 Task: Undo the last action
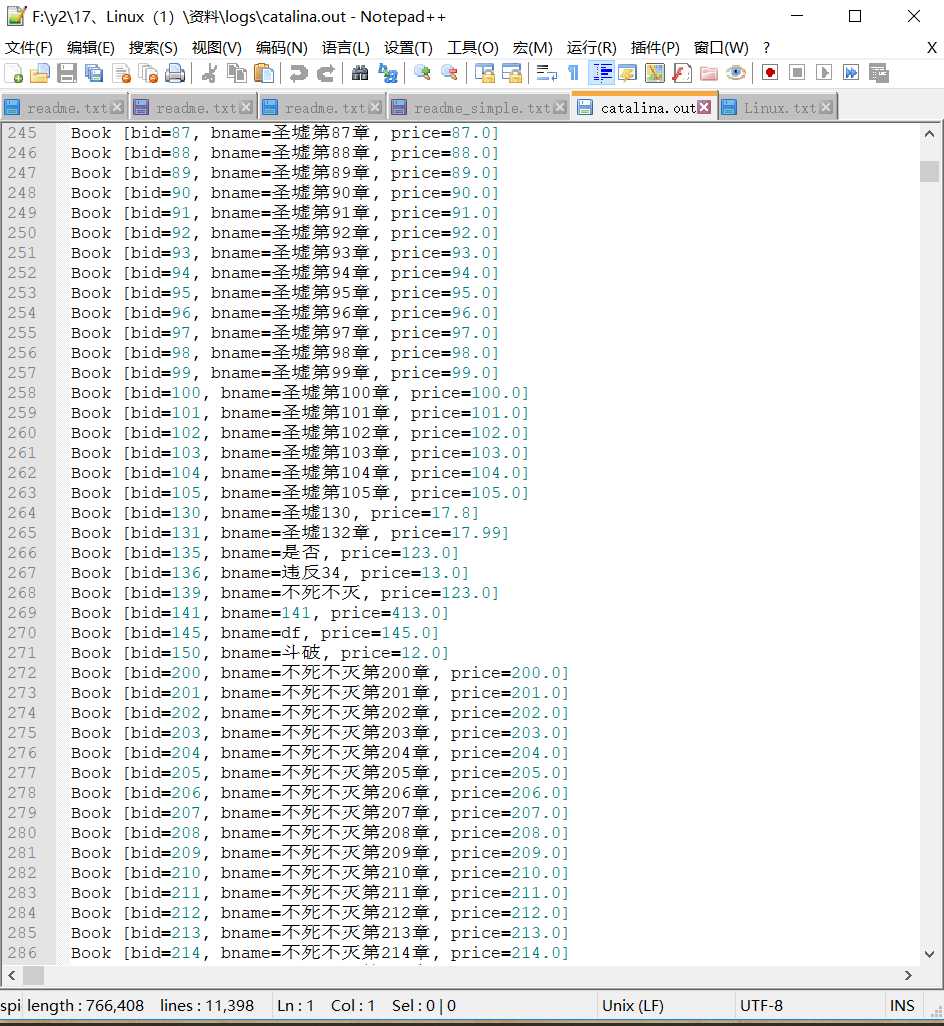click(x=298, y=73)
